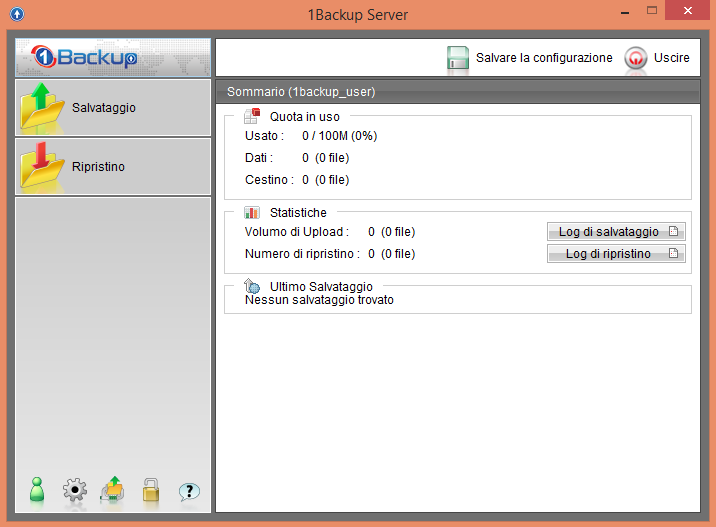716x527 pixels.
Task: Click the Salvare la configurazione label
Action: (x=544, y=58)
